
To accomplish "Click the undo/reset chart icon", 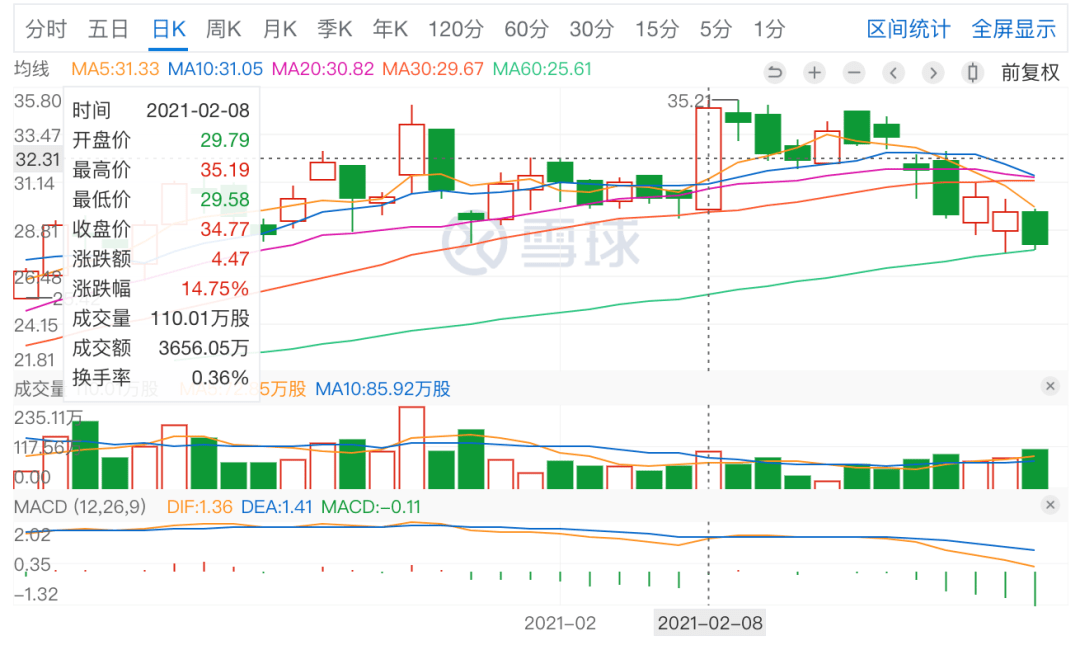I will 775,72.
